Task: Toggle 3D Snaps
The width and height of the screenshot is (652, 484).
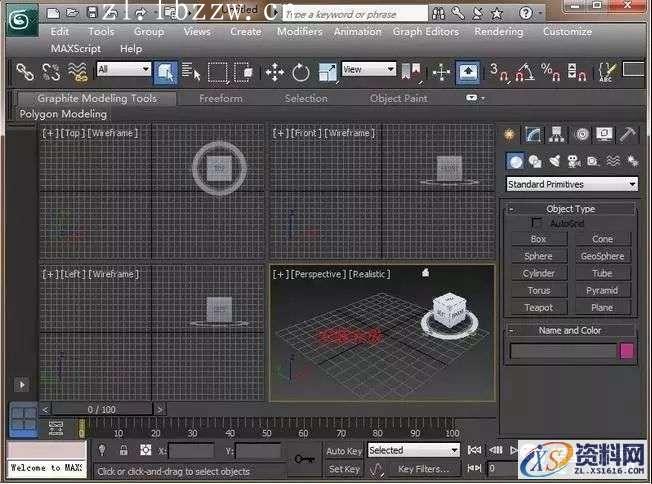Action: 499,72
